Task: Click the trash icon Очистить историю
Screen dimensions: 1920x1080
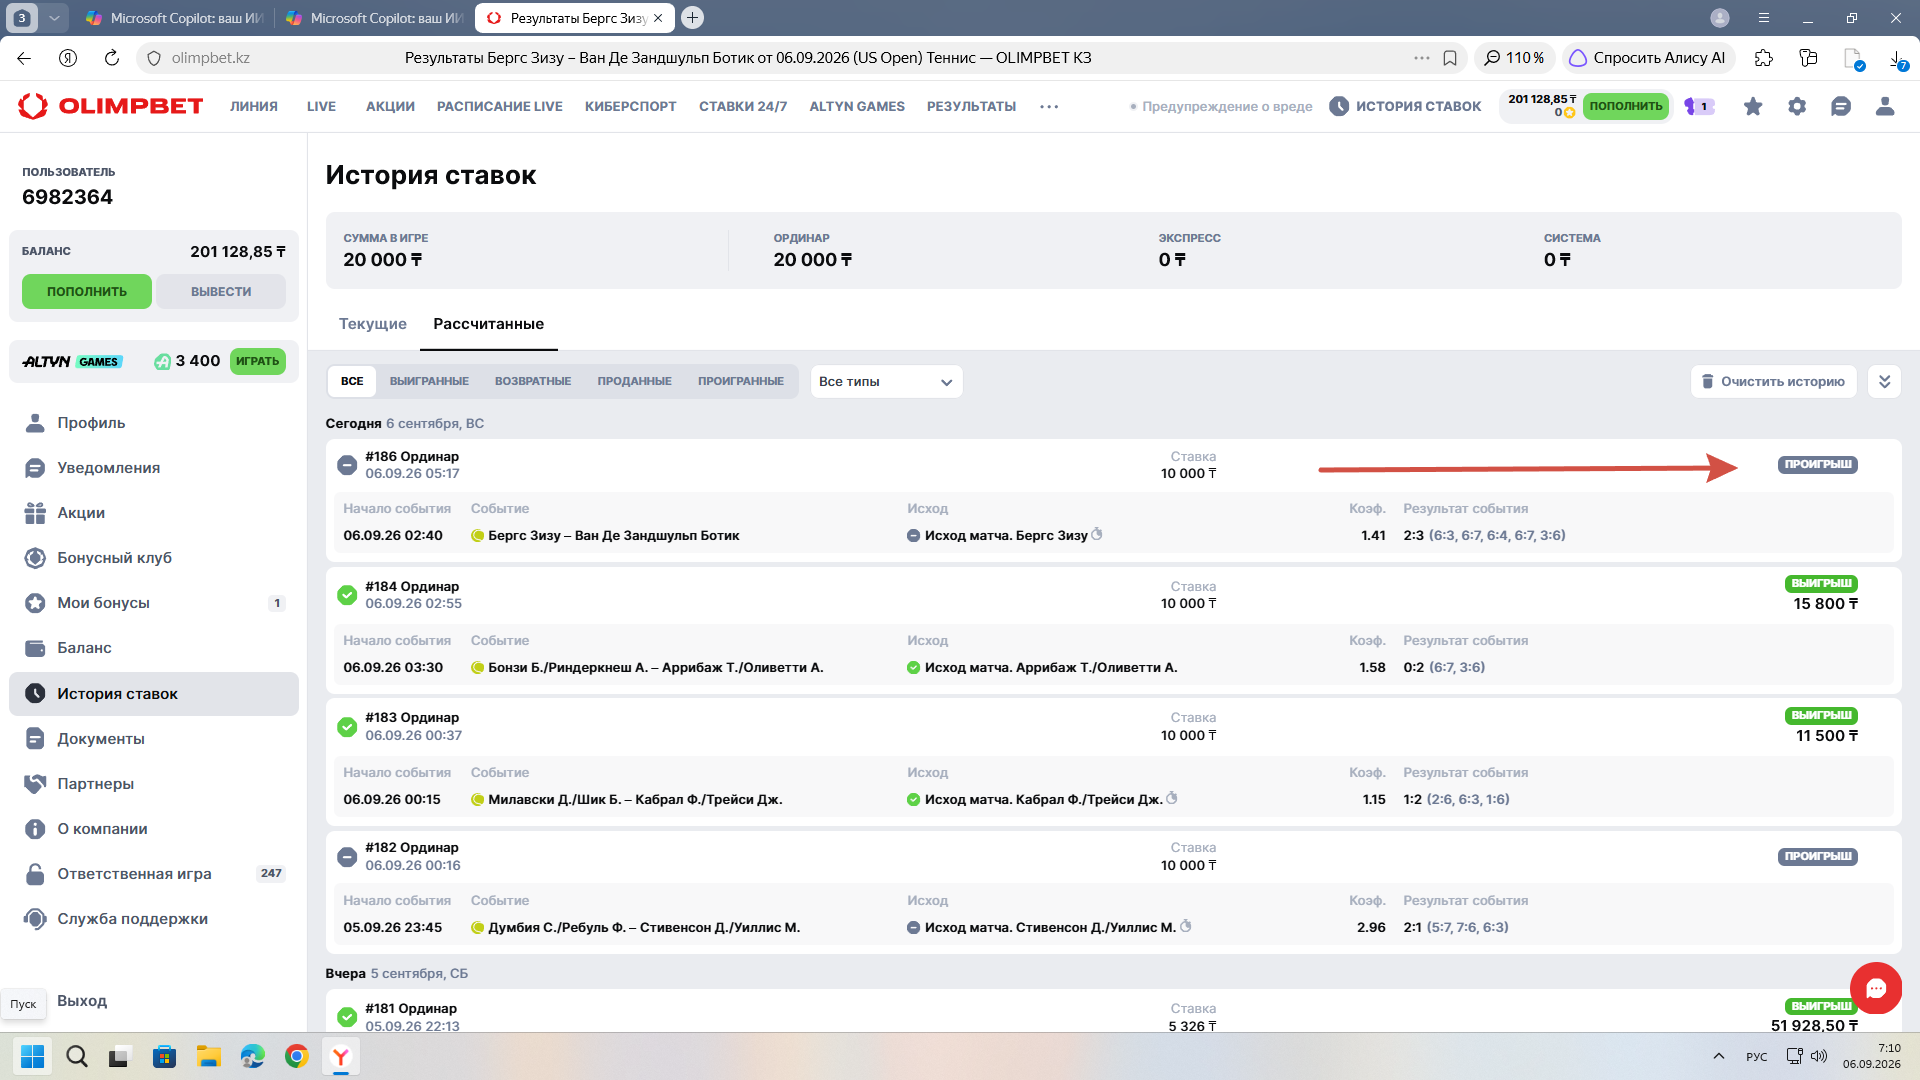Action: 1708,381
